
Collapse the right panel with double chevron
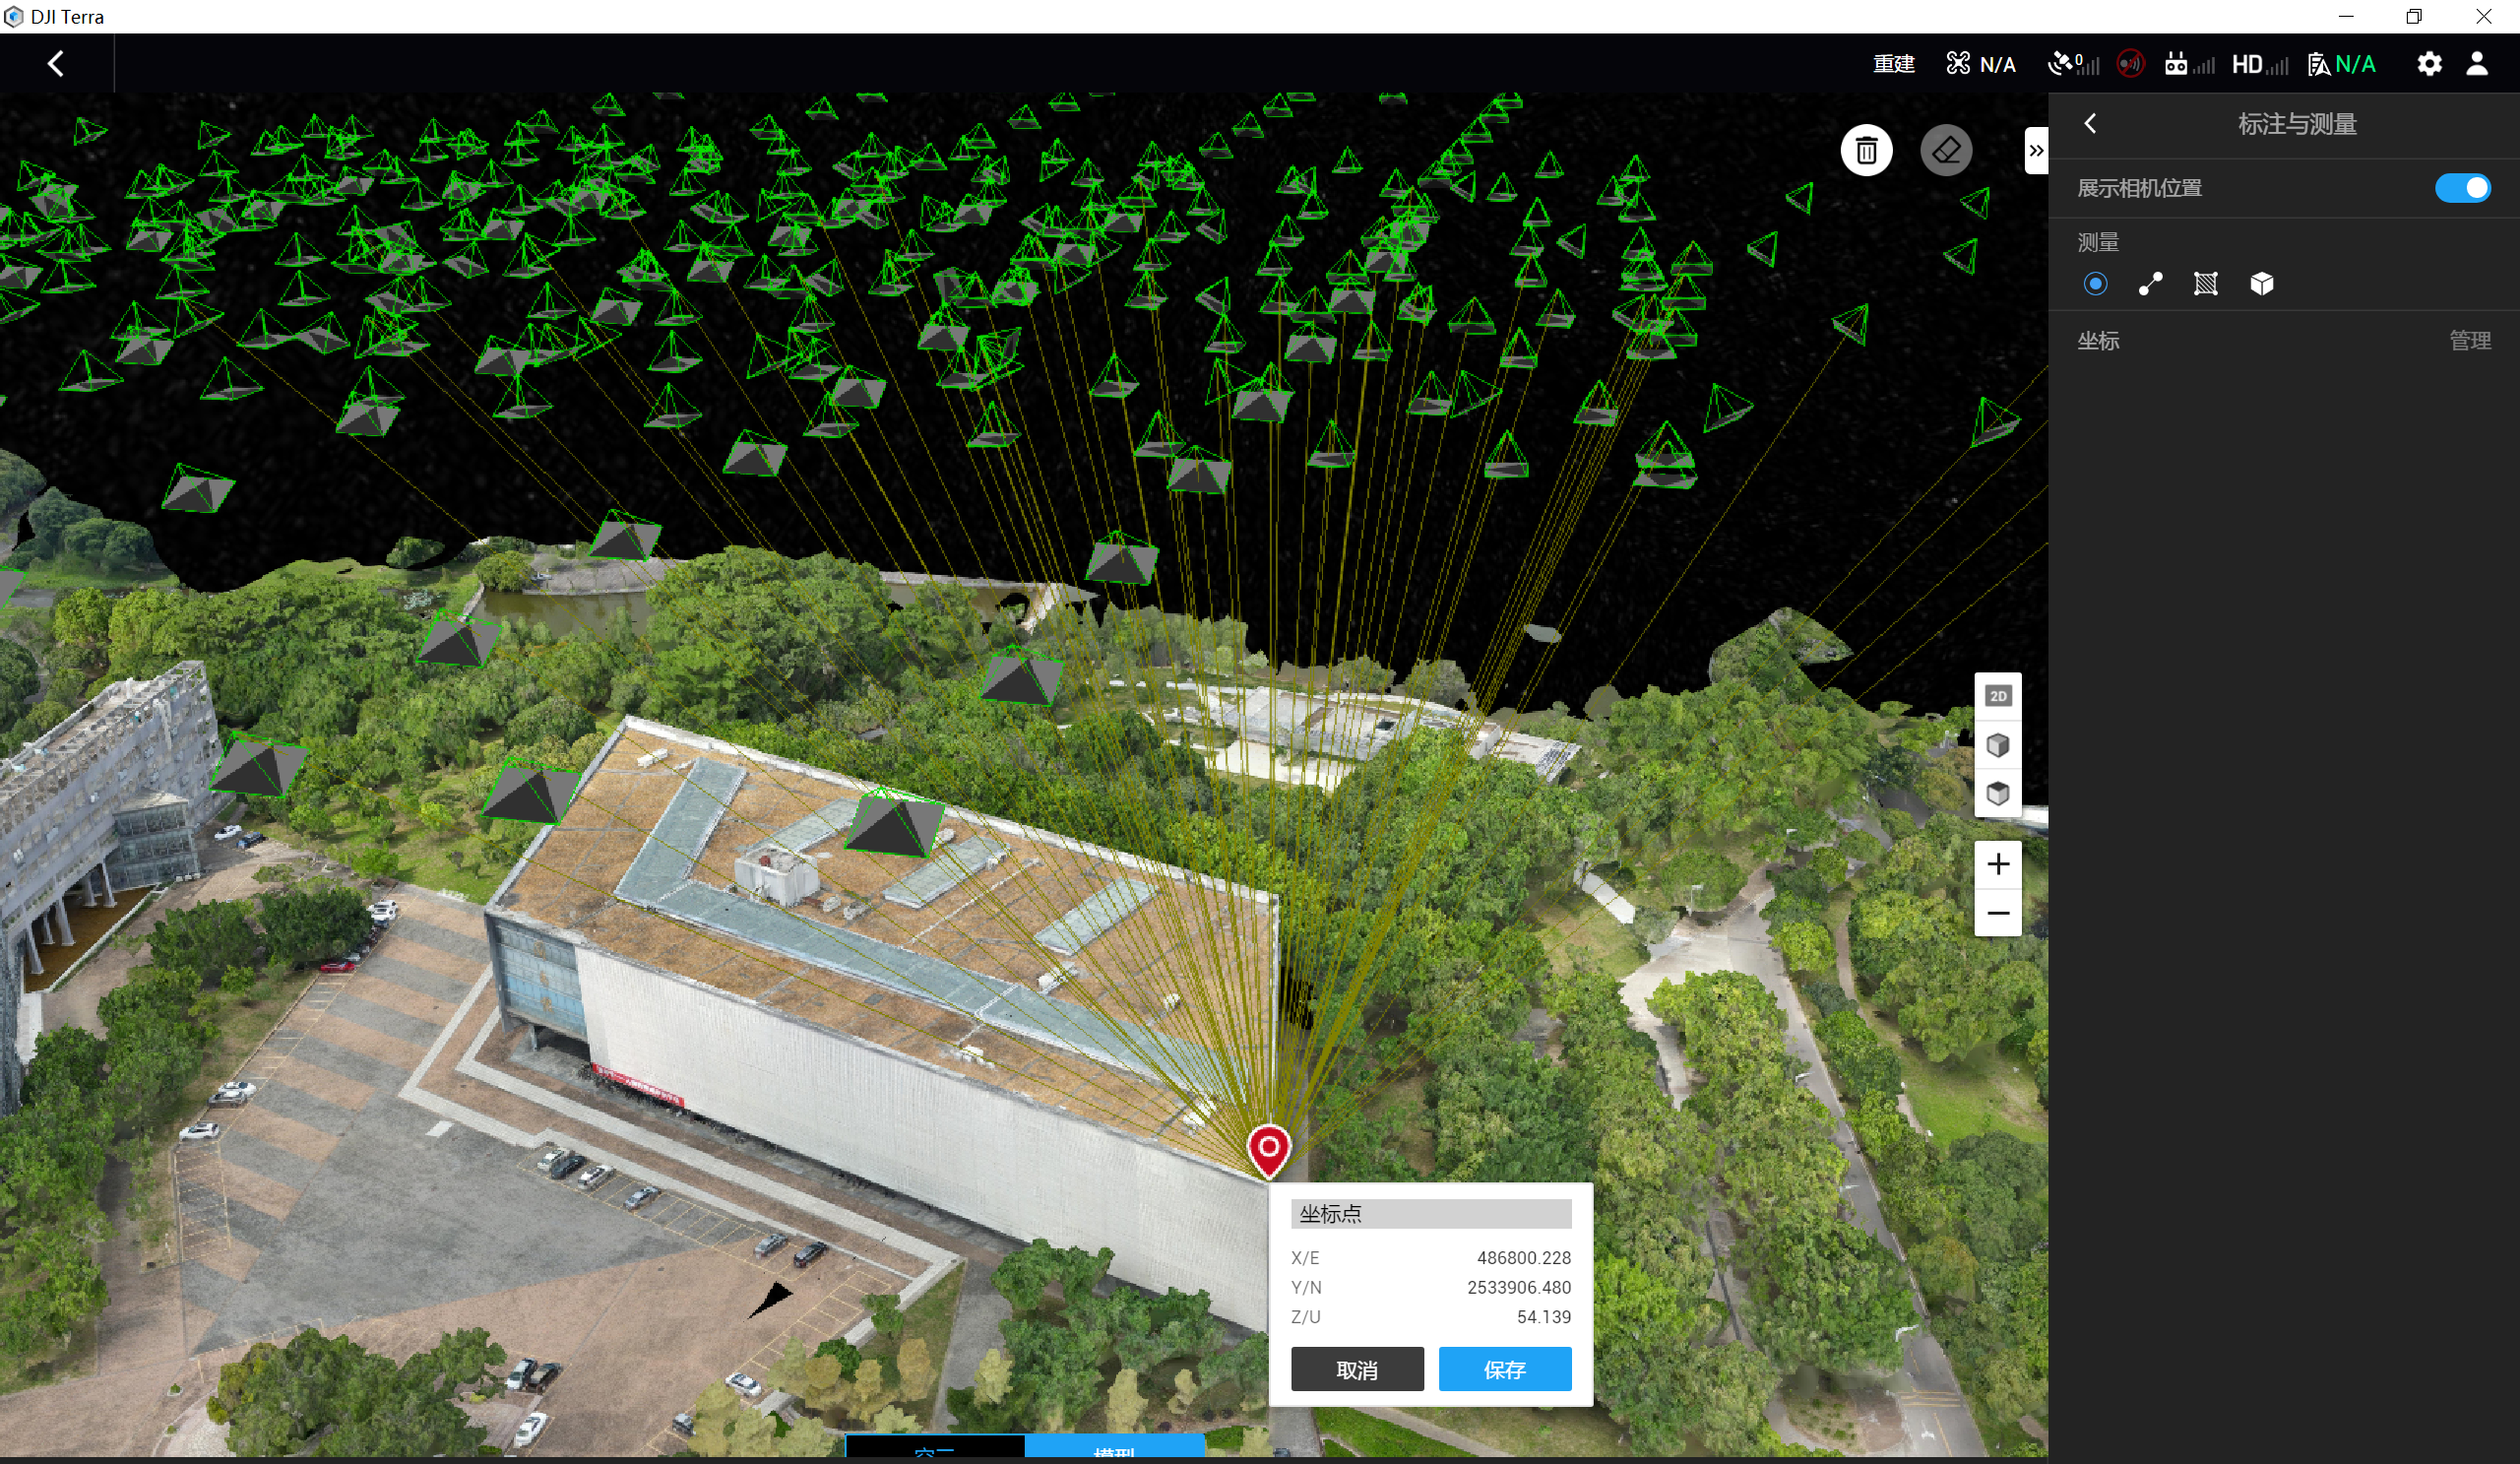[x=2035, y=151]
